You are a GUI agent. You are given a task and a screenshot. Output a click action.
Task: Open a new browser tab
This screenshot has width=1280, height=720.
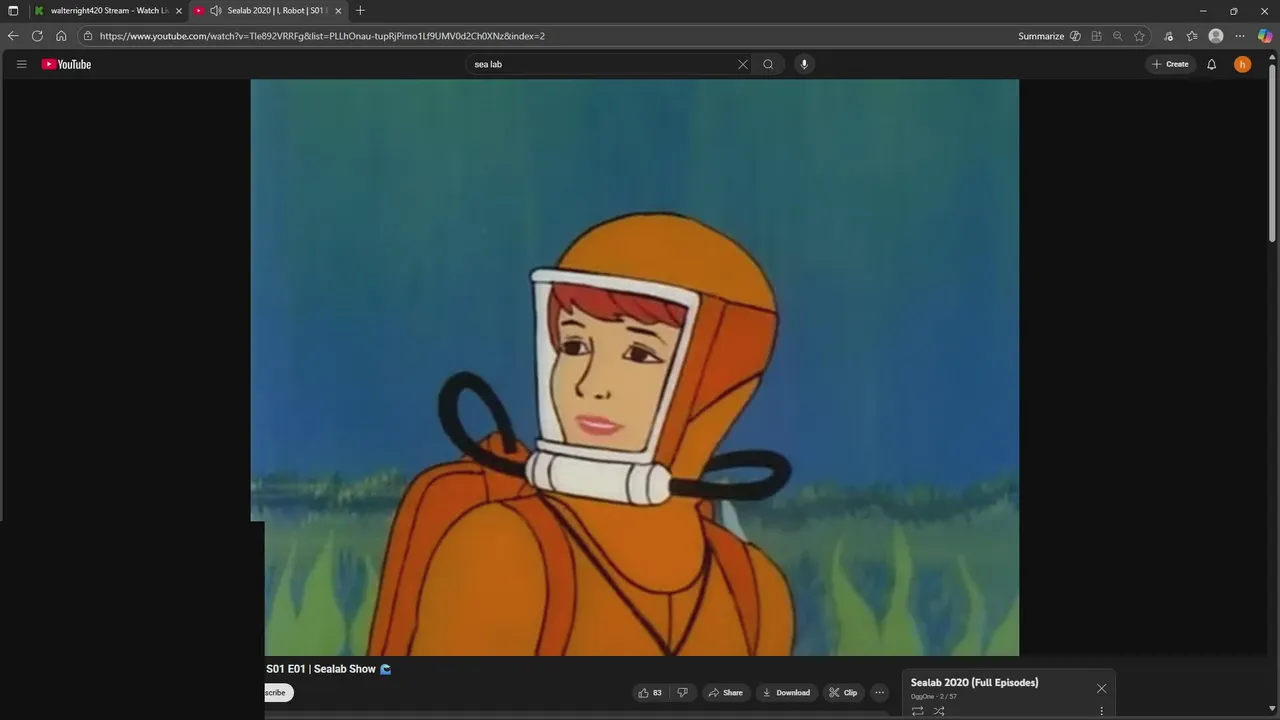click(360, 10)
